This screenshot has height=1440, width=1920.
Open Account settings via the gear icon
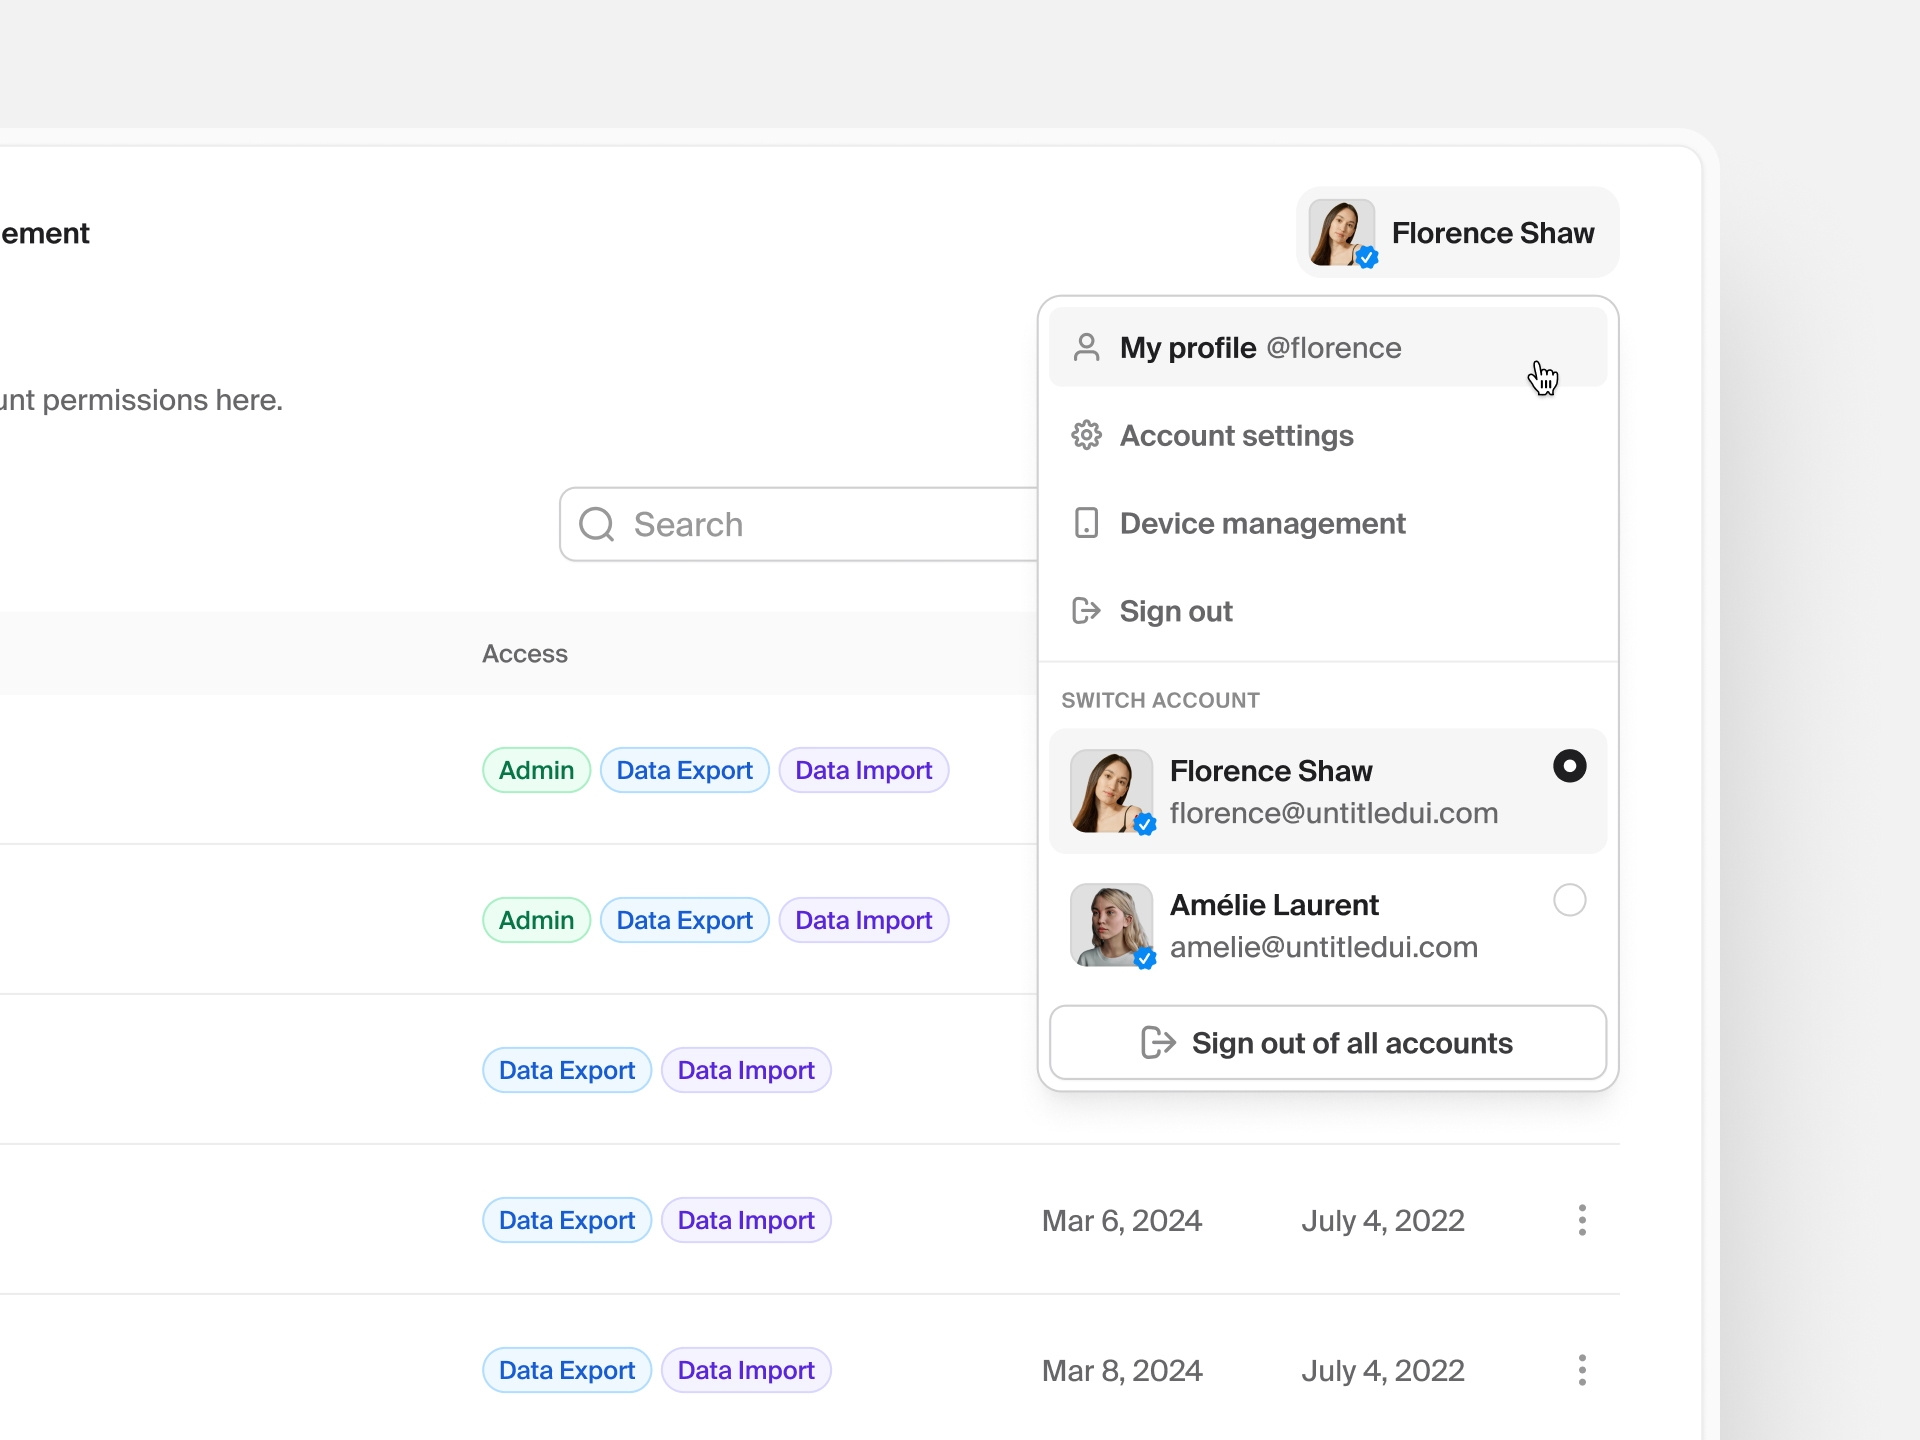coord(1087,435)
